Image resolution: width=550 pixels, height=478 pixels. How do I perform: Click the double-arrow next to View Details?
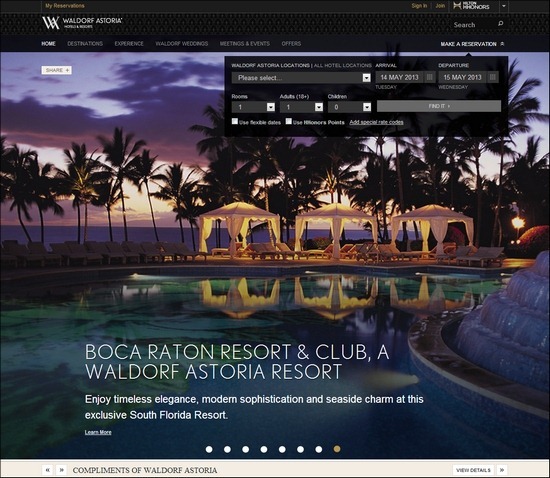click(502, 470)
